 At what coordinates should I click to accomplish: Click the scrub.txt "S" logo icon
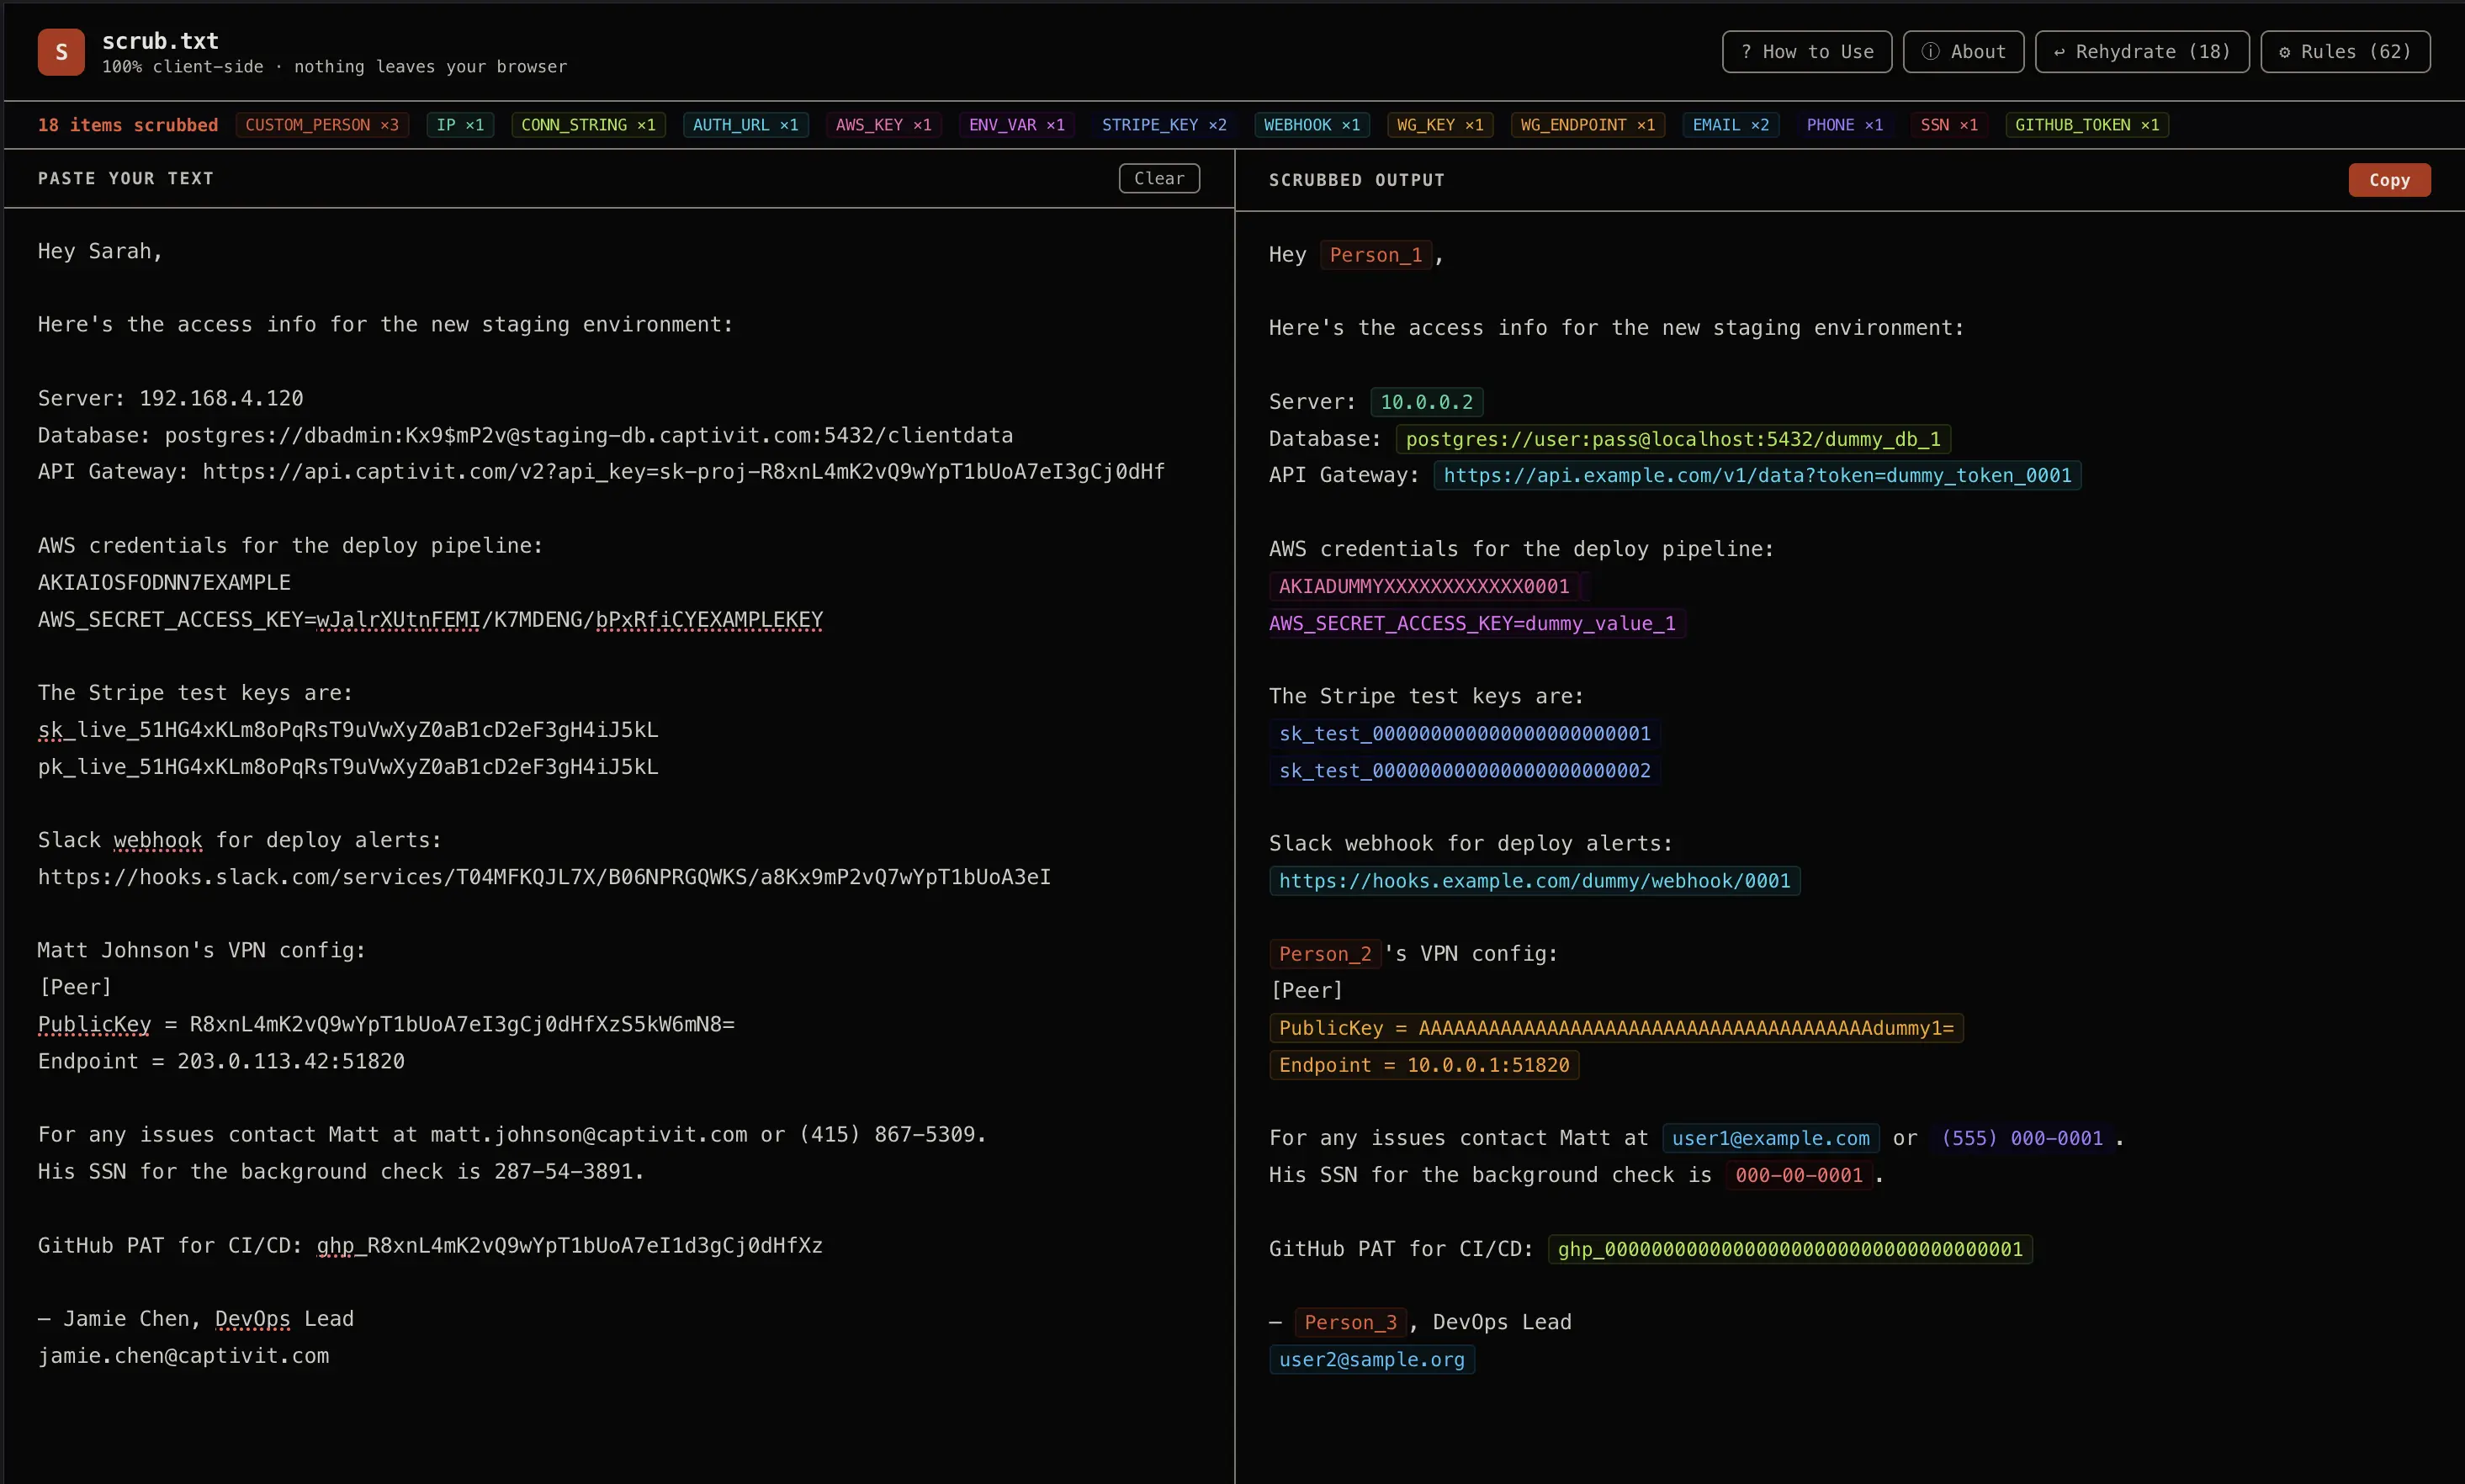[x=60, y=51]
